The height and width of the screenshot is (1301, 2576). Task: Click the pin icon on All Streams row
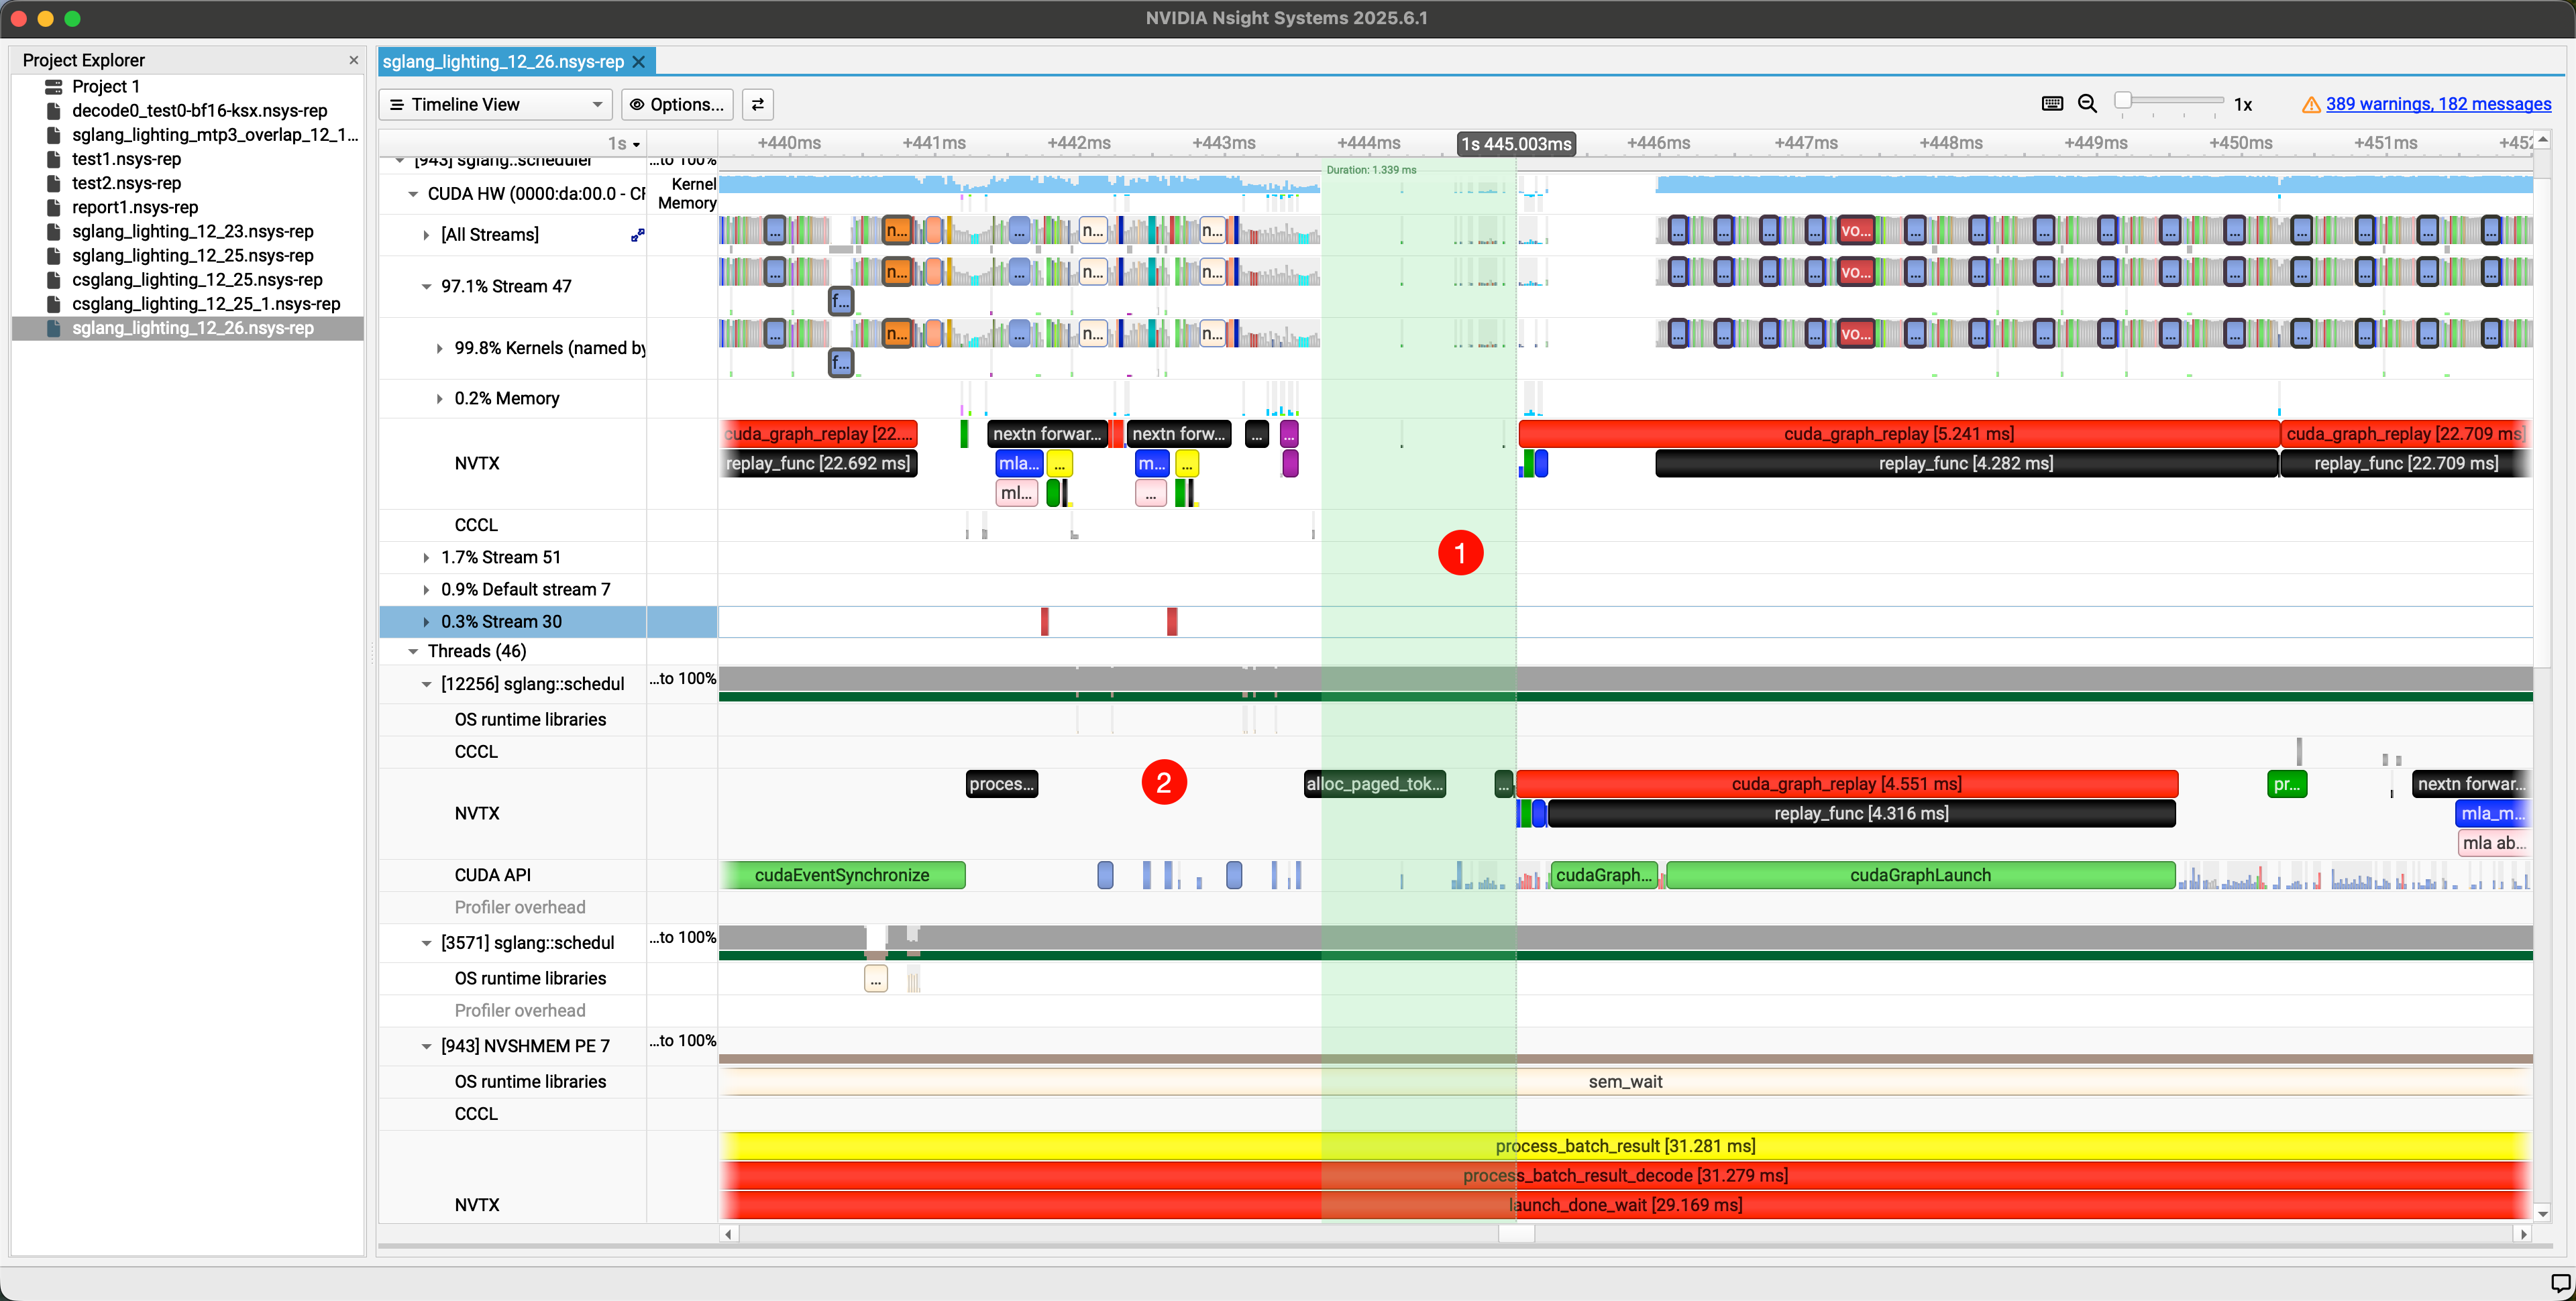(637, 235)
